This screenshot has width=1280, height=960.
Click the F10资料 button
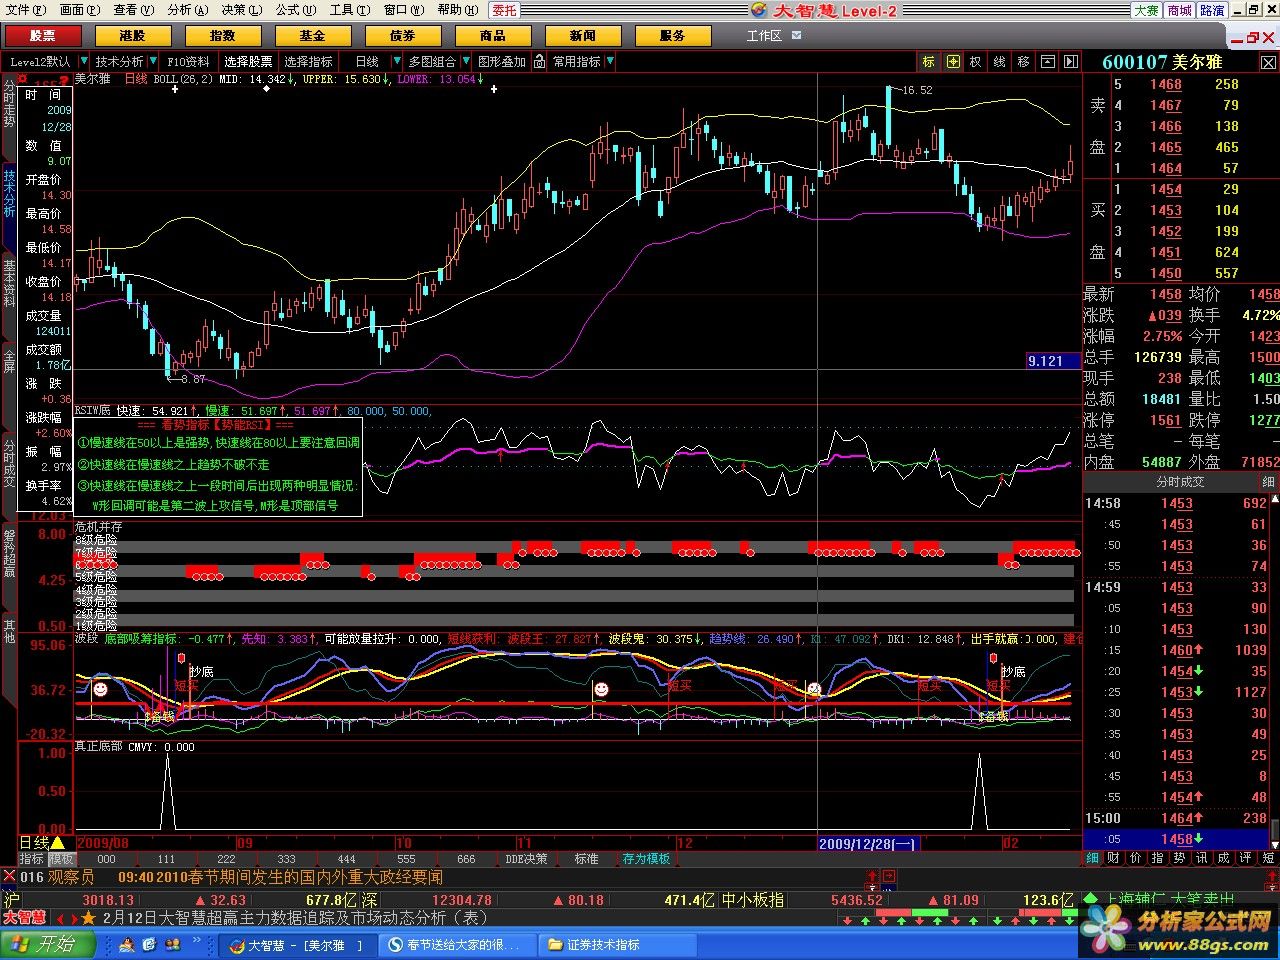tap(188, 62)
